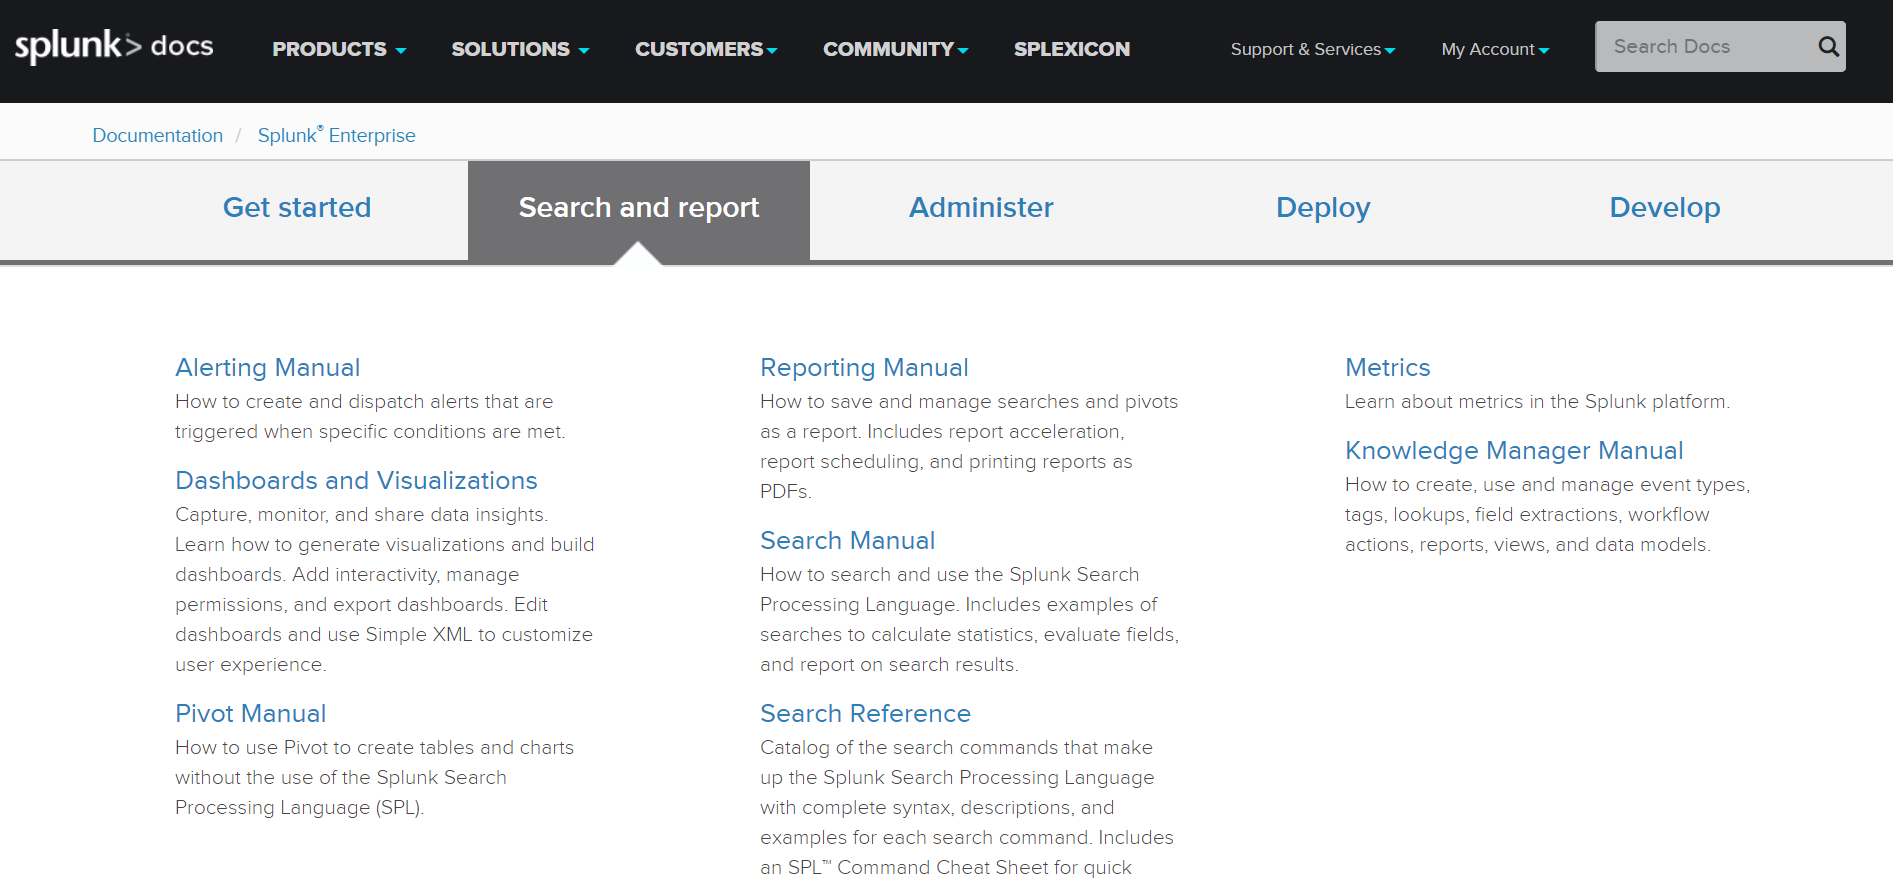Click text 'Learn about metrics in the Splunk platform.'
The image size is (1893, 881).
(1537, 402)
